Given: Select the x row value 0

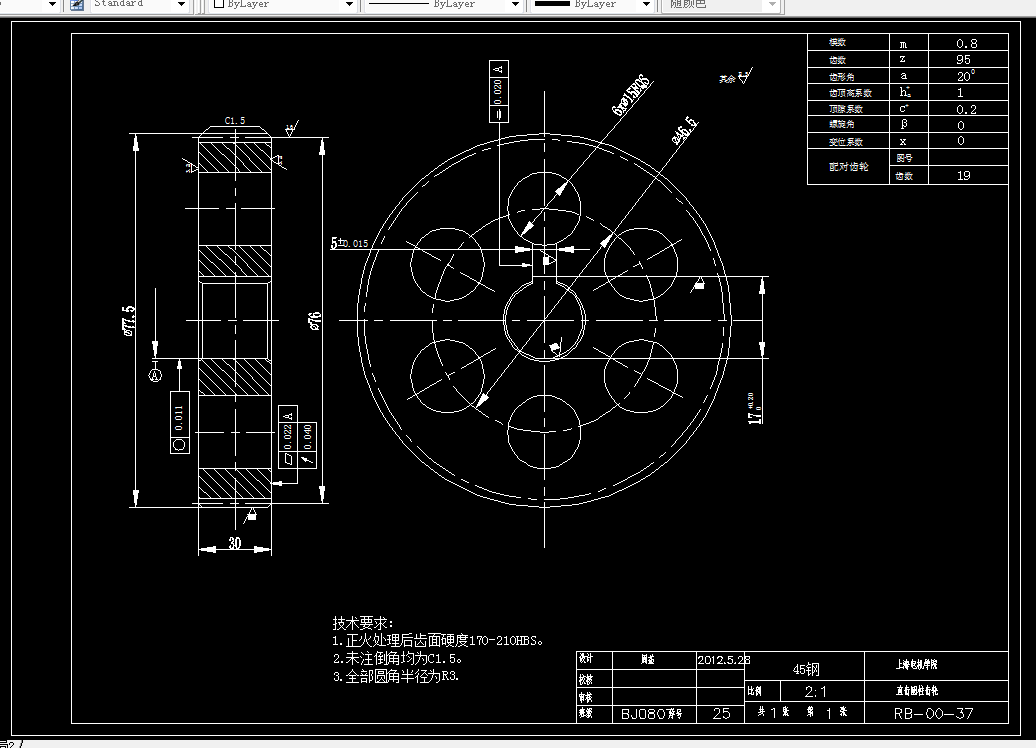Looking at the screenshot, I should 961,141.
